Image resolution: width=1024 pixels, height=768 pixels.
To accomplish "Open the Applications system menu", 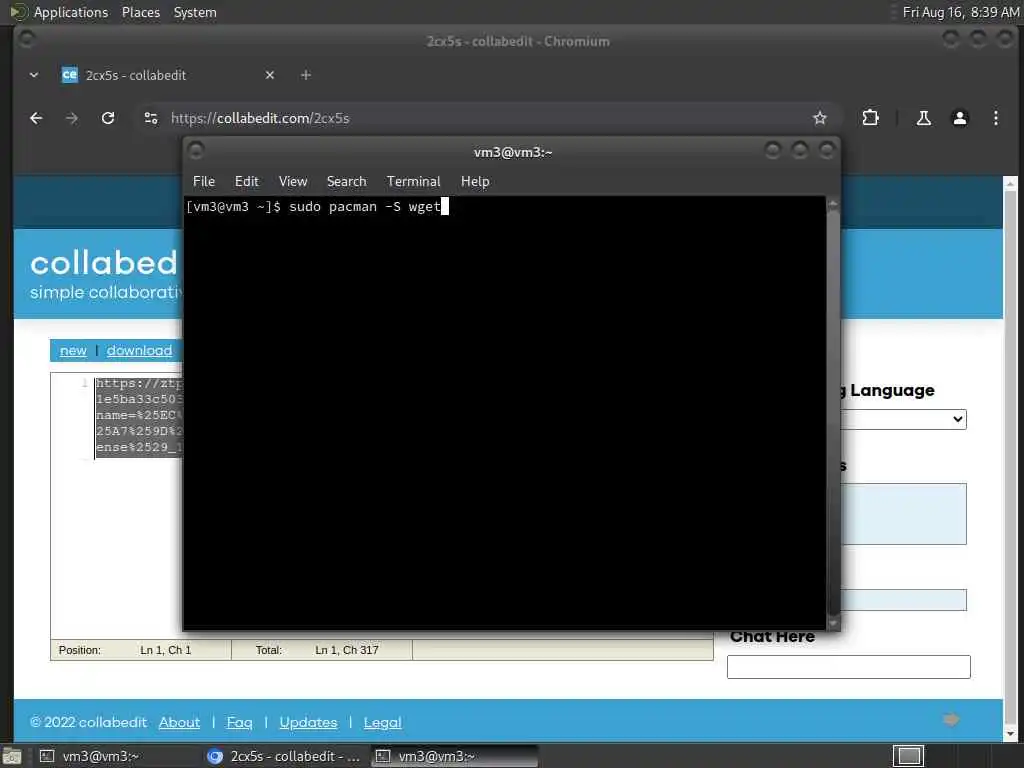I will click(71, 12).
